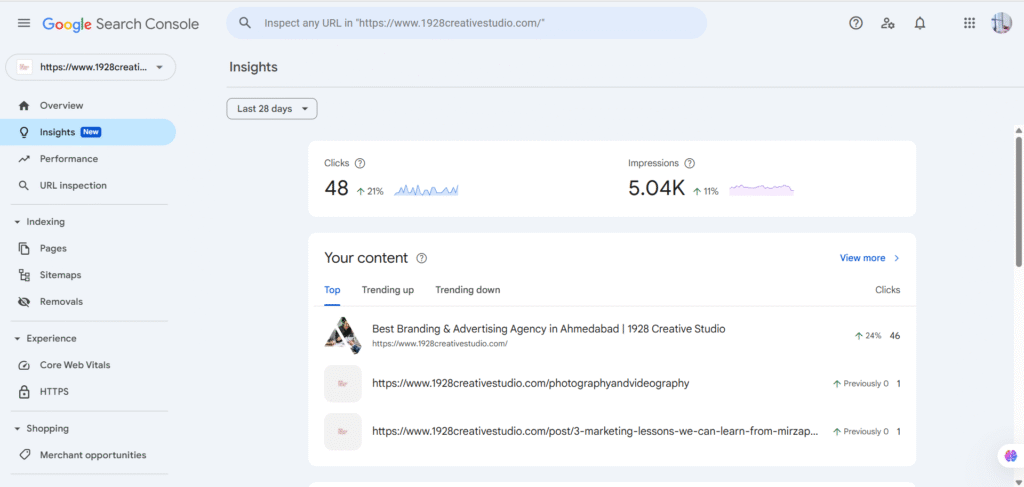Open the photographyandvideography URL row

[612, 384]
